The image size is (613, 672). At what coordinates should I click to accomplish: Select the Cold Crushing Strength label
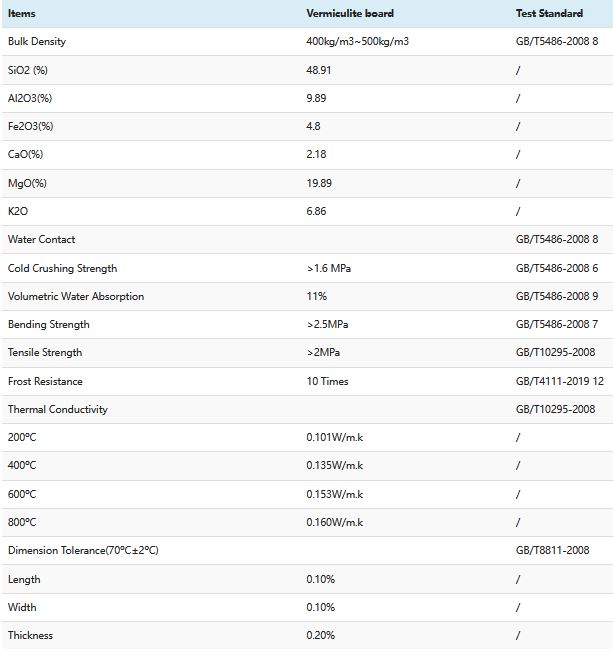pos(62,268)
